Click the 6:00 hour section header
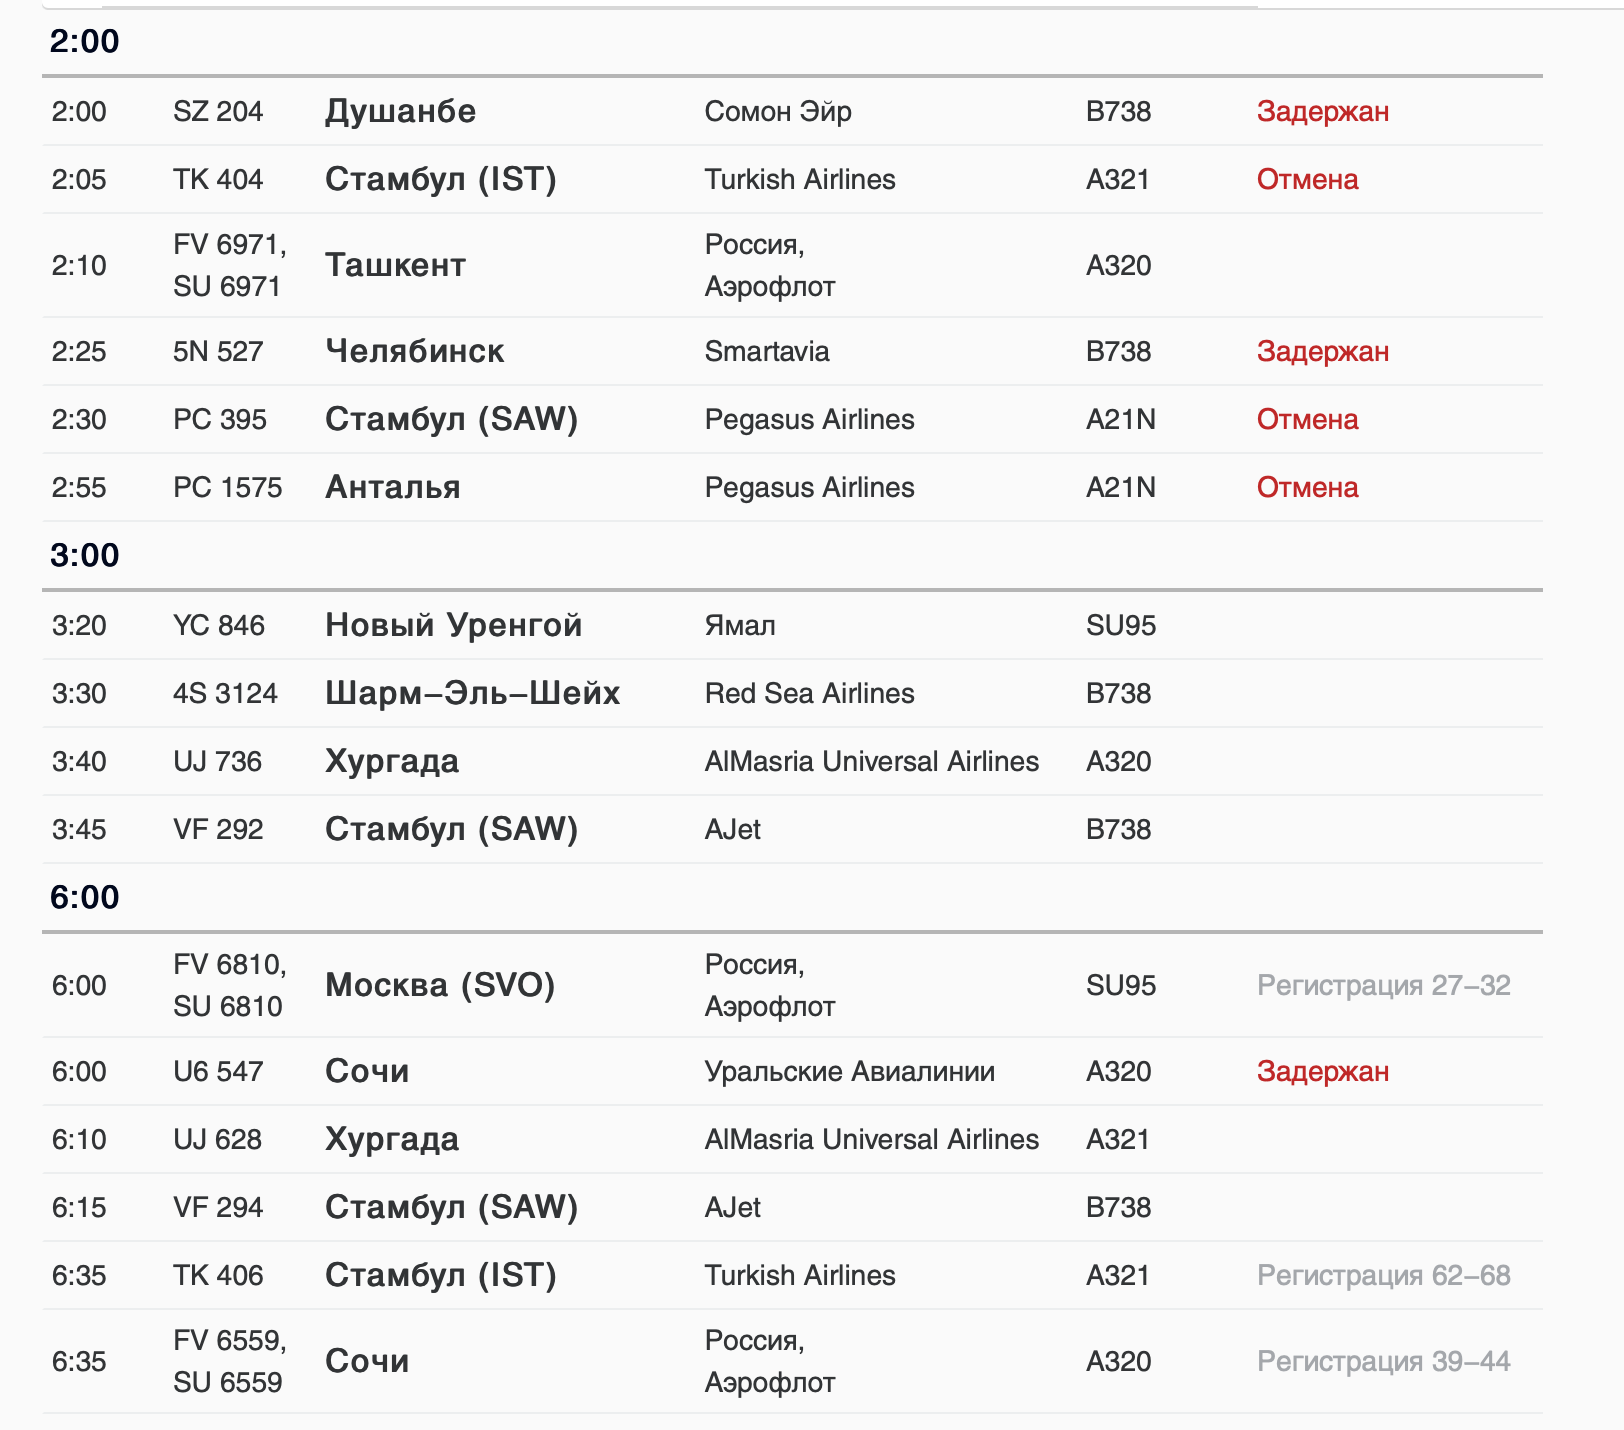 click(85, 897)
